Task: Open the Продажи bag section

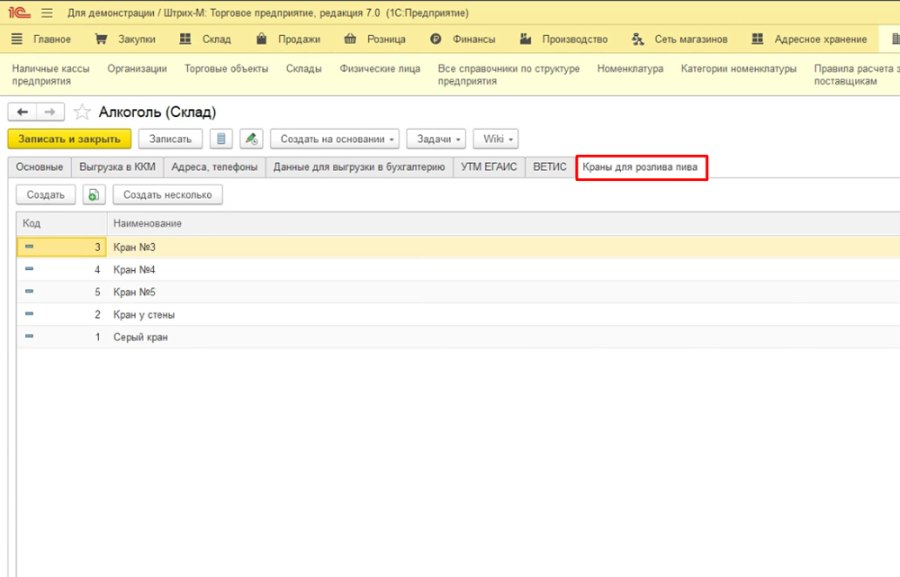Action: click(288, 39)
